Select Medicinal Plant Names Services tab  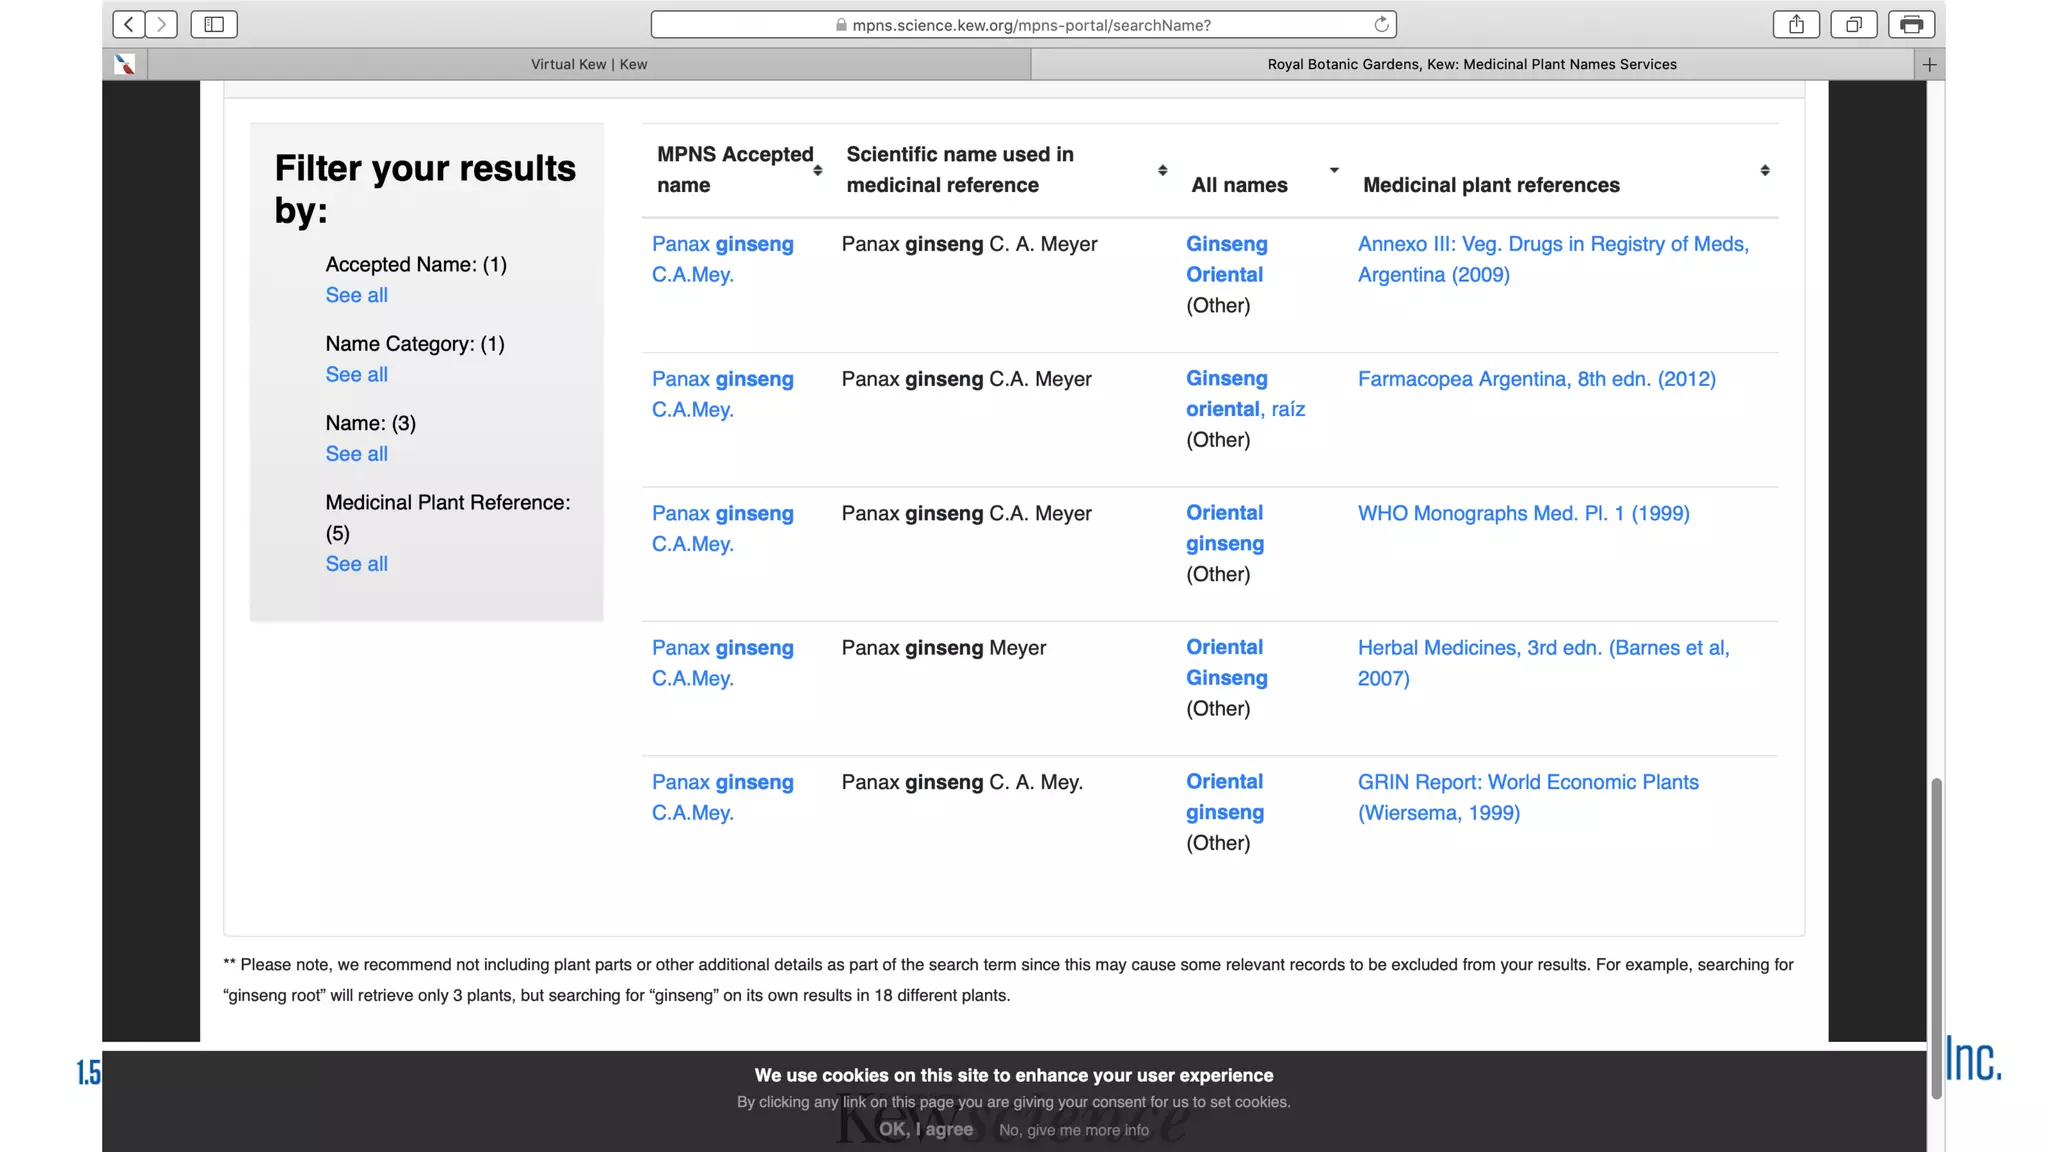[1472, 64]
